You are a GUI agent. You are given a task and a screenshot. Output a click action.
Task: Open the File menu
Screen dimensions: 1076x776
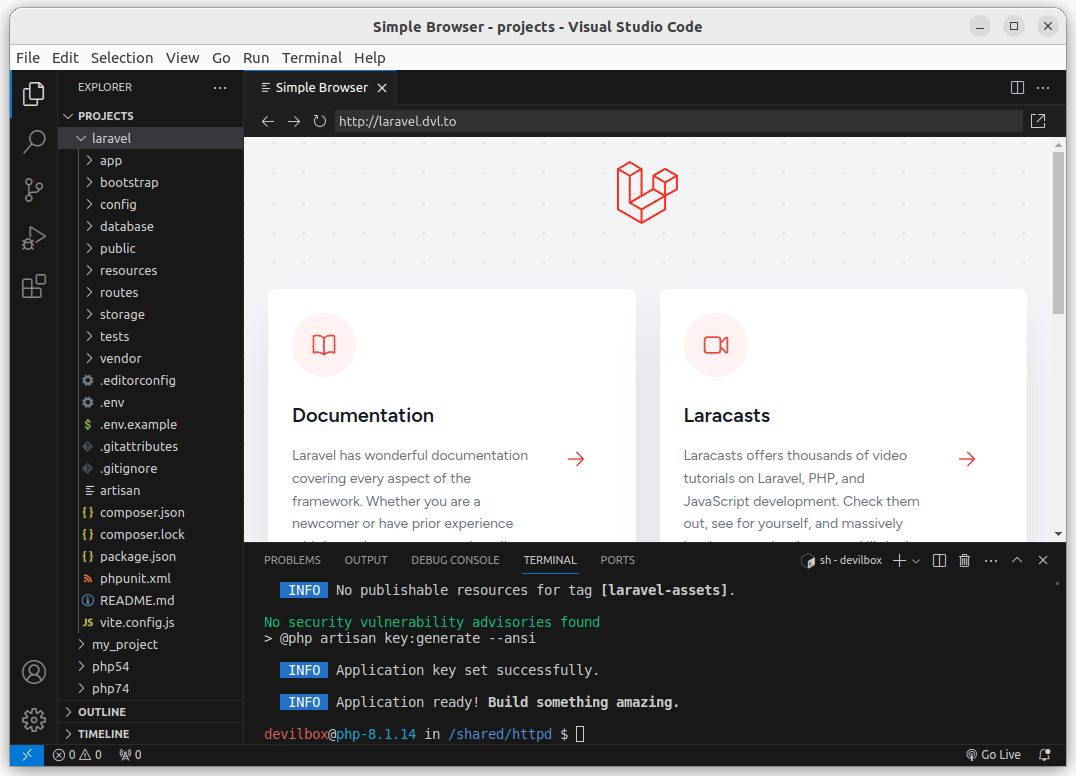pos(28,58)
